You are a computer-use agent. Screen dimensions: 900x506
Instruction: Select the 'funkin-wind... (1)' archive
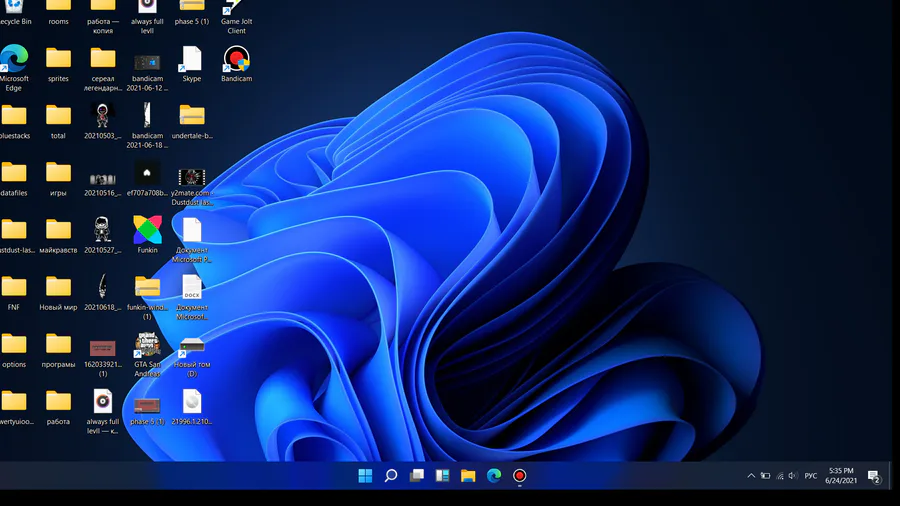pos(148,298)
